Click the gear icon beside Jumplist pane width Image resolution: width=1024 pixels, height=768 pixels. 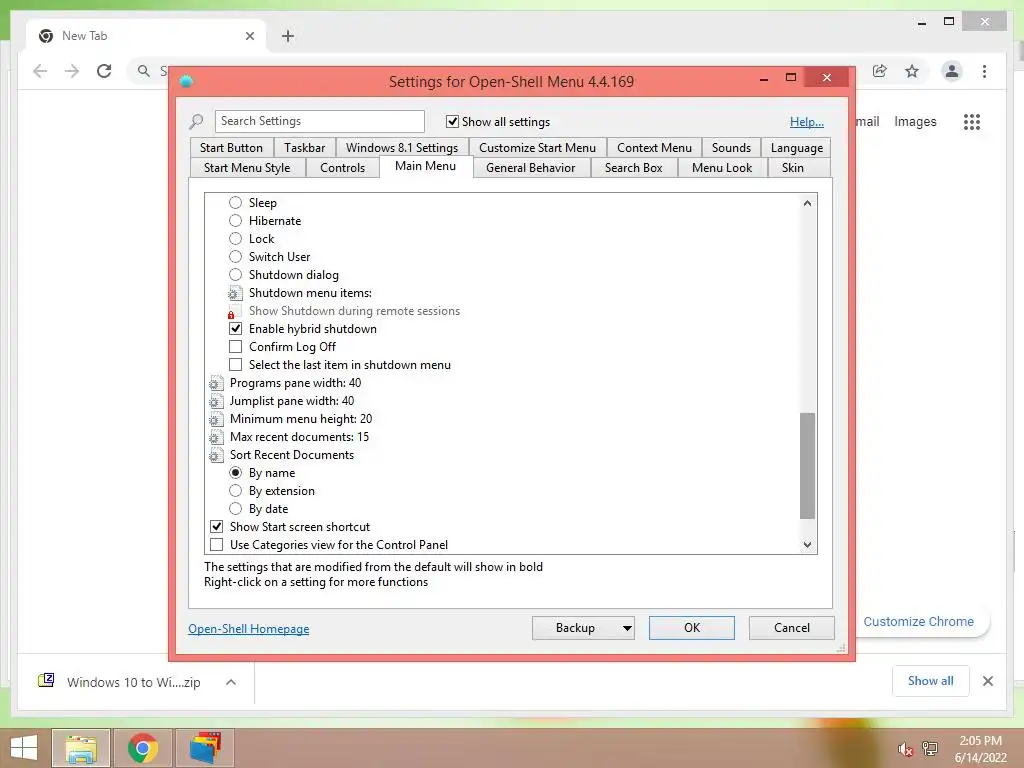[216, 401]
